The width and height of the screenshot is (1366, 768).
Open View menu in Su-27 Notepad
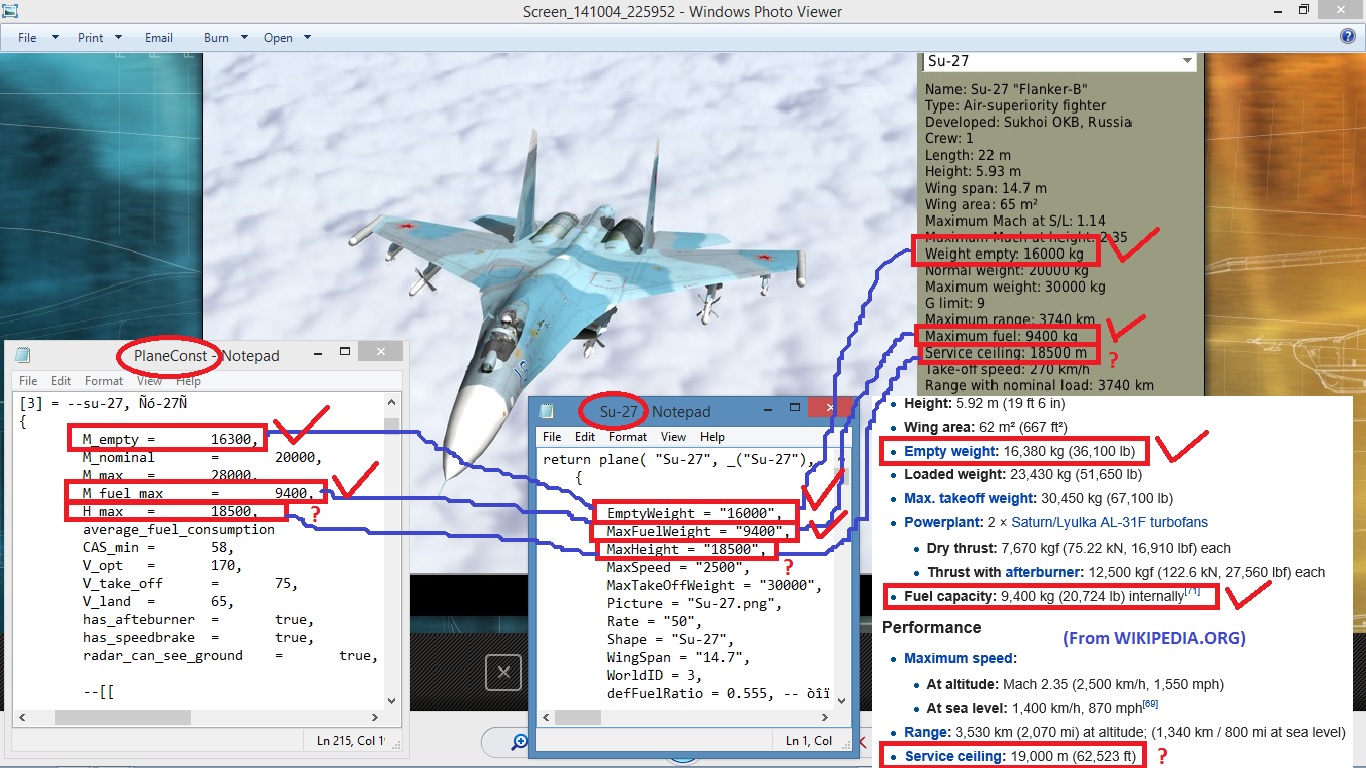point(673,436)
